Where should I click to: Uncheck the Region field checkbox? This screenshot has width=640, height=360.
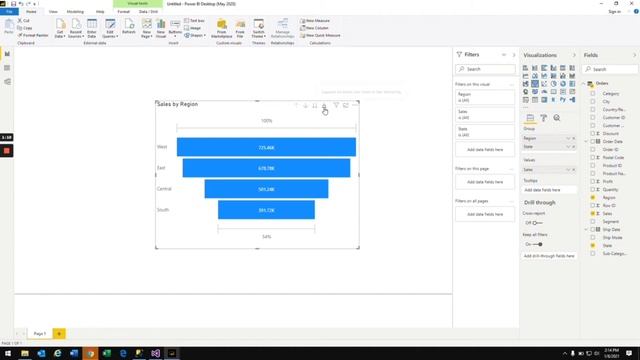pos(593,198)
